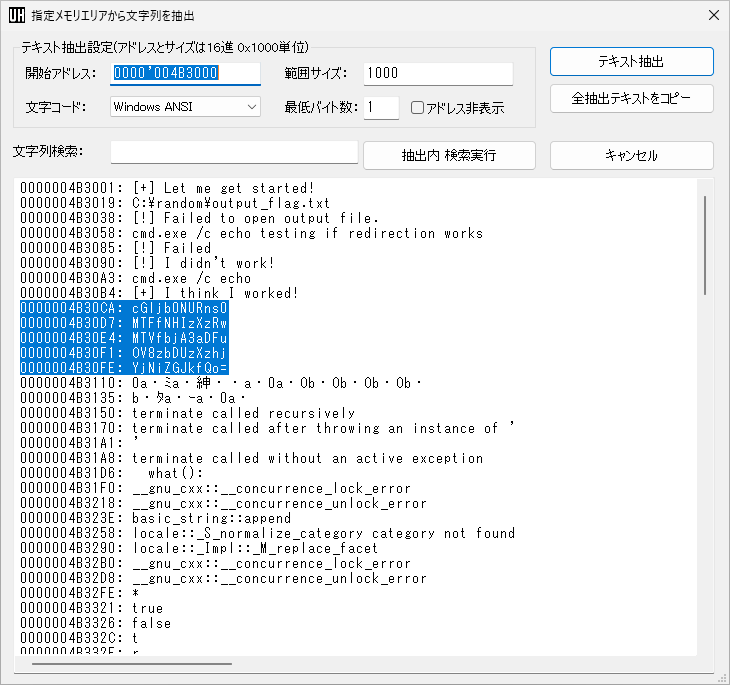Screen dimensions: 730x685
Task: Click the app icon in title bar
Action: click(x=17, y=15)
